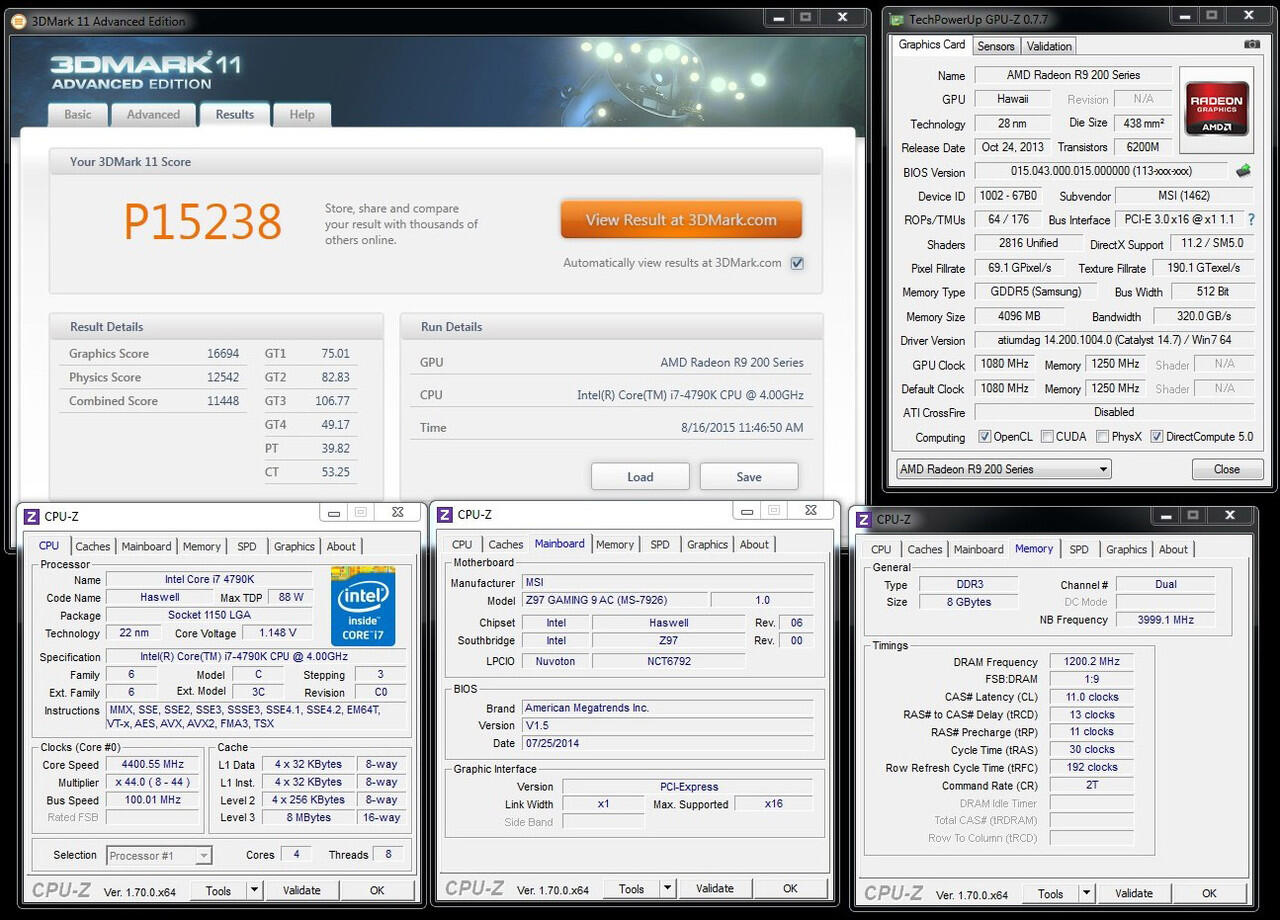This screenshot has height=920, width=1280.
Task: Click the Bus Interface question mark icon
Action: tap(1250, 219)
